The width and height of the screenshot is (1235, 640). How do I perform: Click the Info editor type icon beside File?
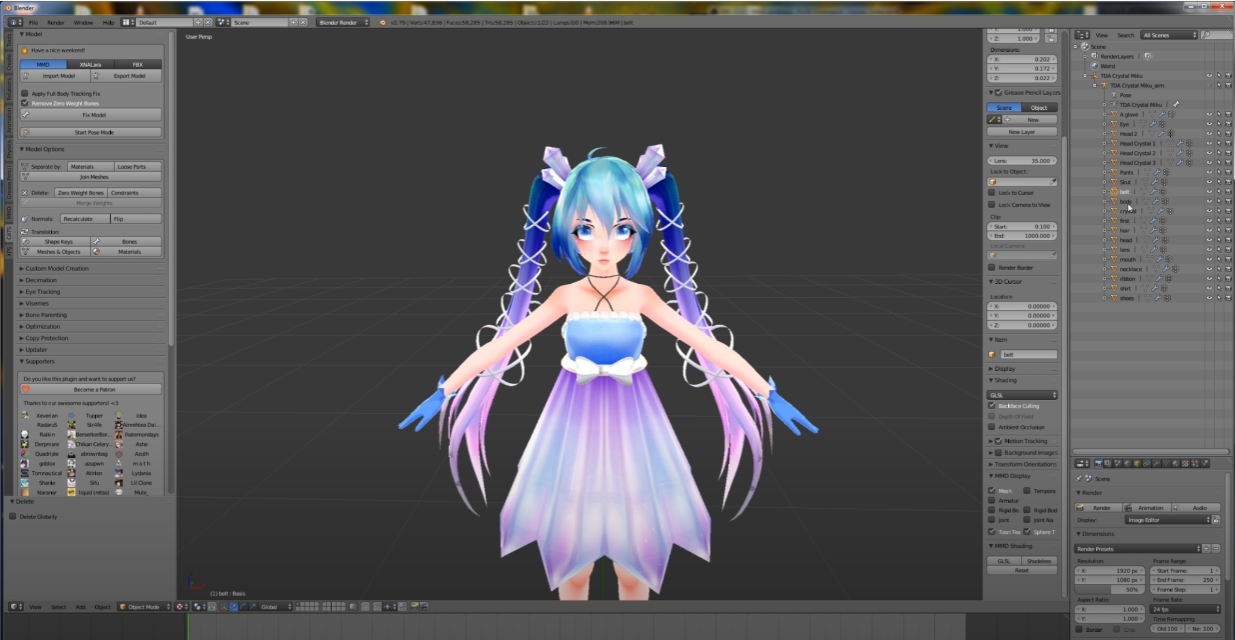[x=15, y=21]
